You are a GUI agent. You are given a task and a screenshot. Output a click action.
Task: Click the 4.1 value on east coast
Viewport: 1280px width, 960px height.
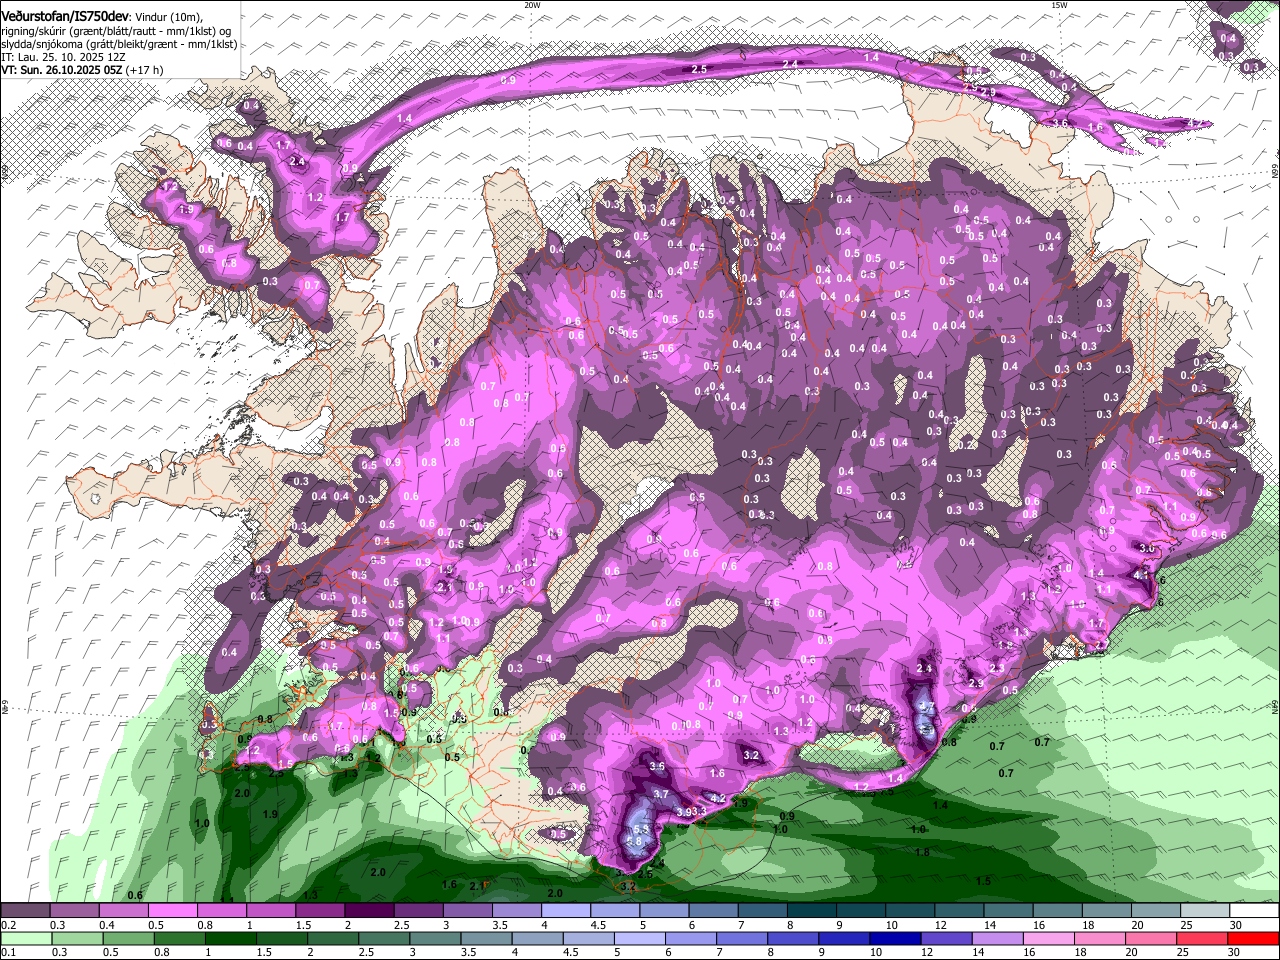coord(1140,574)
